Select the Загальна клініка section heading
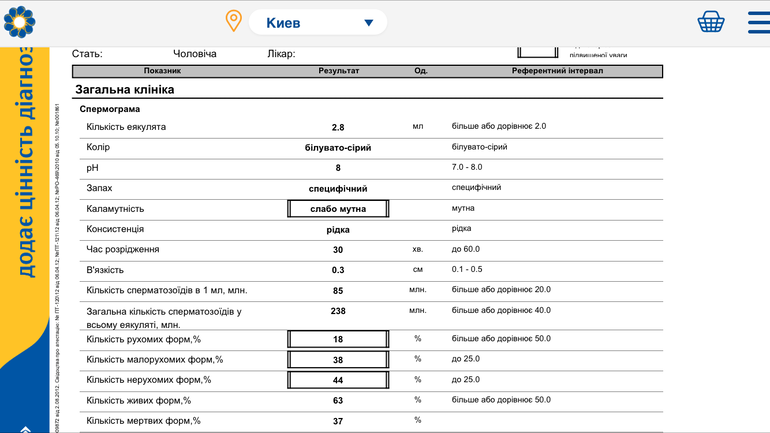This screenshot has height=433, width=770. click(125, 90)
